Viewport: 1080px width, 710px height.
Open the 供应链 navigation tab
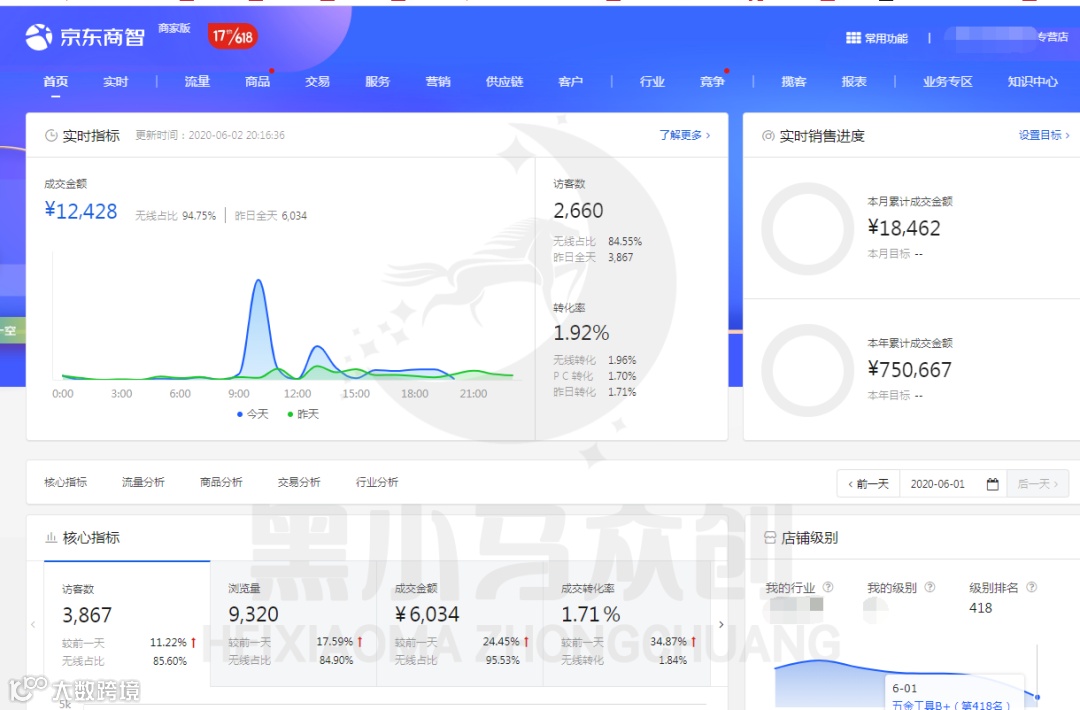[x=504, y=81]
